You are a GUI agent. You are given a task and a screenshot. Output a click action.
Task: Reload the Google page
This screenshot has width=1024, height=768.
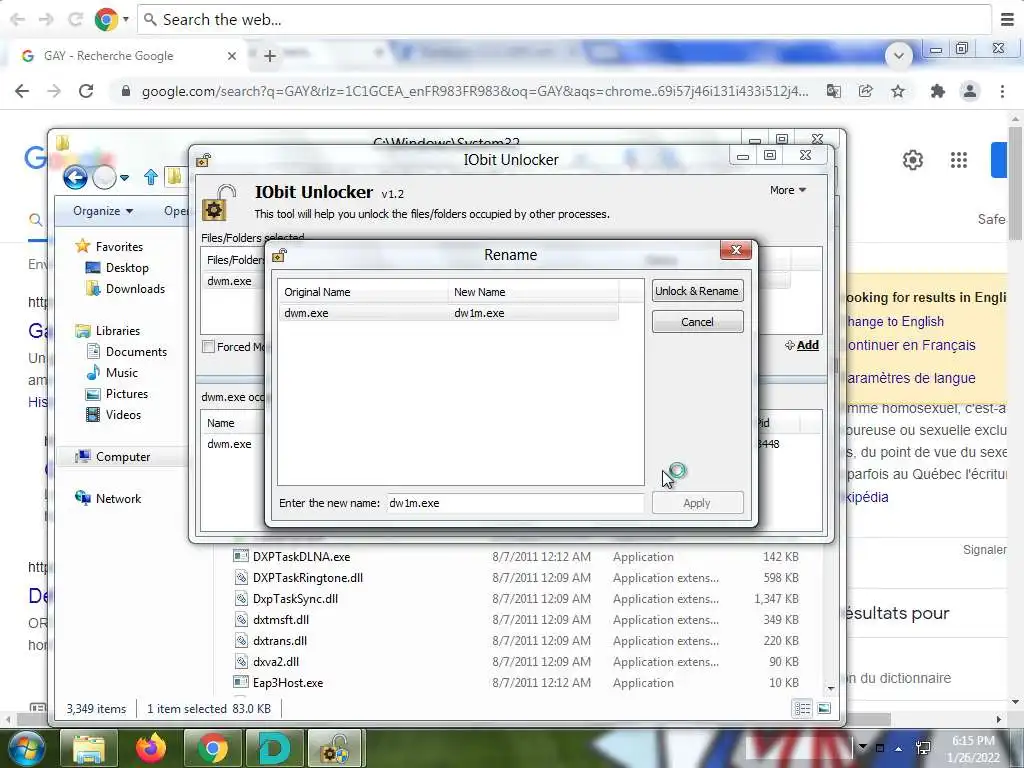[x=86, y=91]
